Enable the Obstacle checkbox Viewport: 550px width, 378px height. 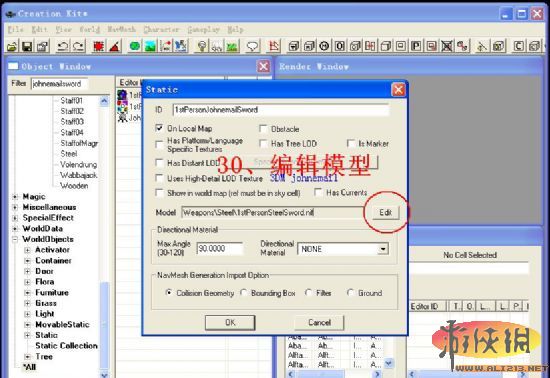[263, 129]
